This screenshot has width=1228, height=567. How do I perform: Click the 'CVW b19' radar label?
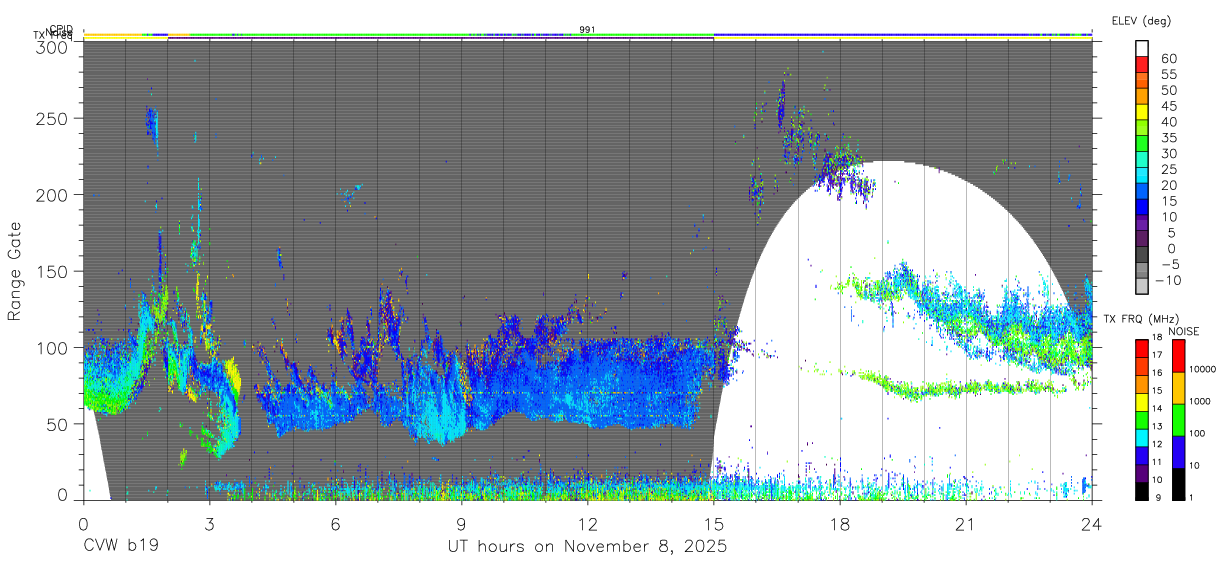pyautogui.click(x=120, y=547)
